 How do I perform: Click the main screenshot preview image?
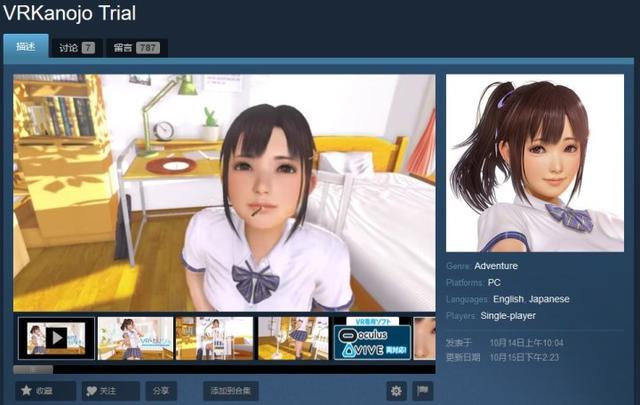click(224, 192)
